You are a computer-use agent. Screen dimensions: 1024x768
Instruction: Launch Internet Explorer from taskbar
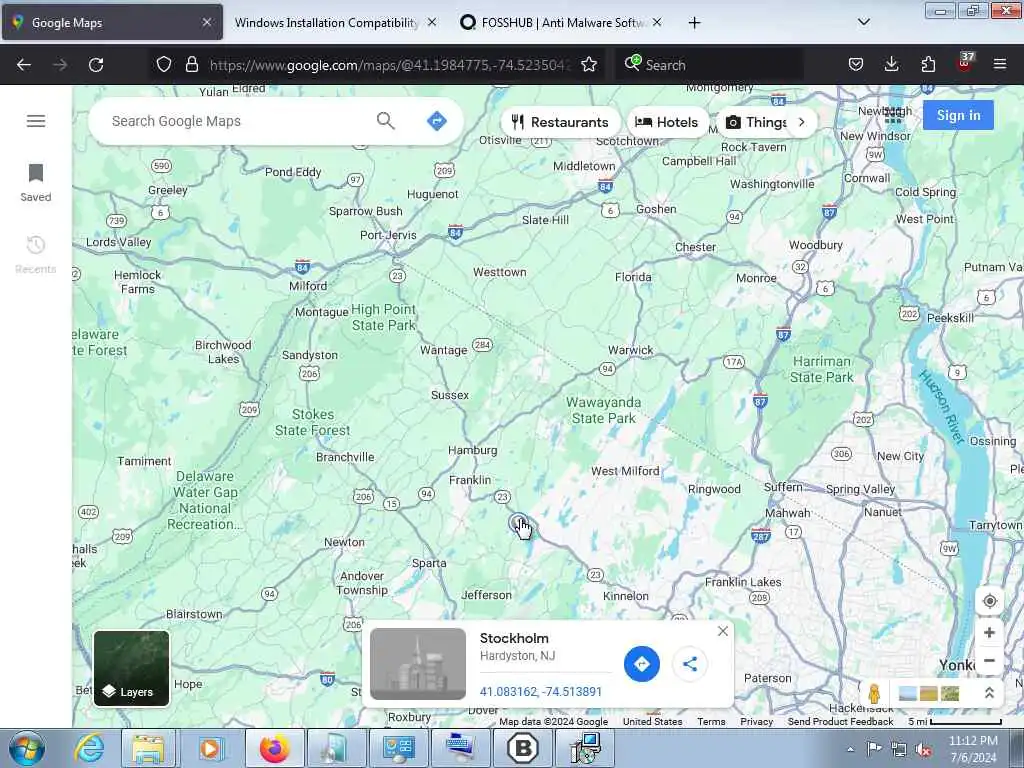[x=89, y=748]
